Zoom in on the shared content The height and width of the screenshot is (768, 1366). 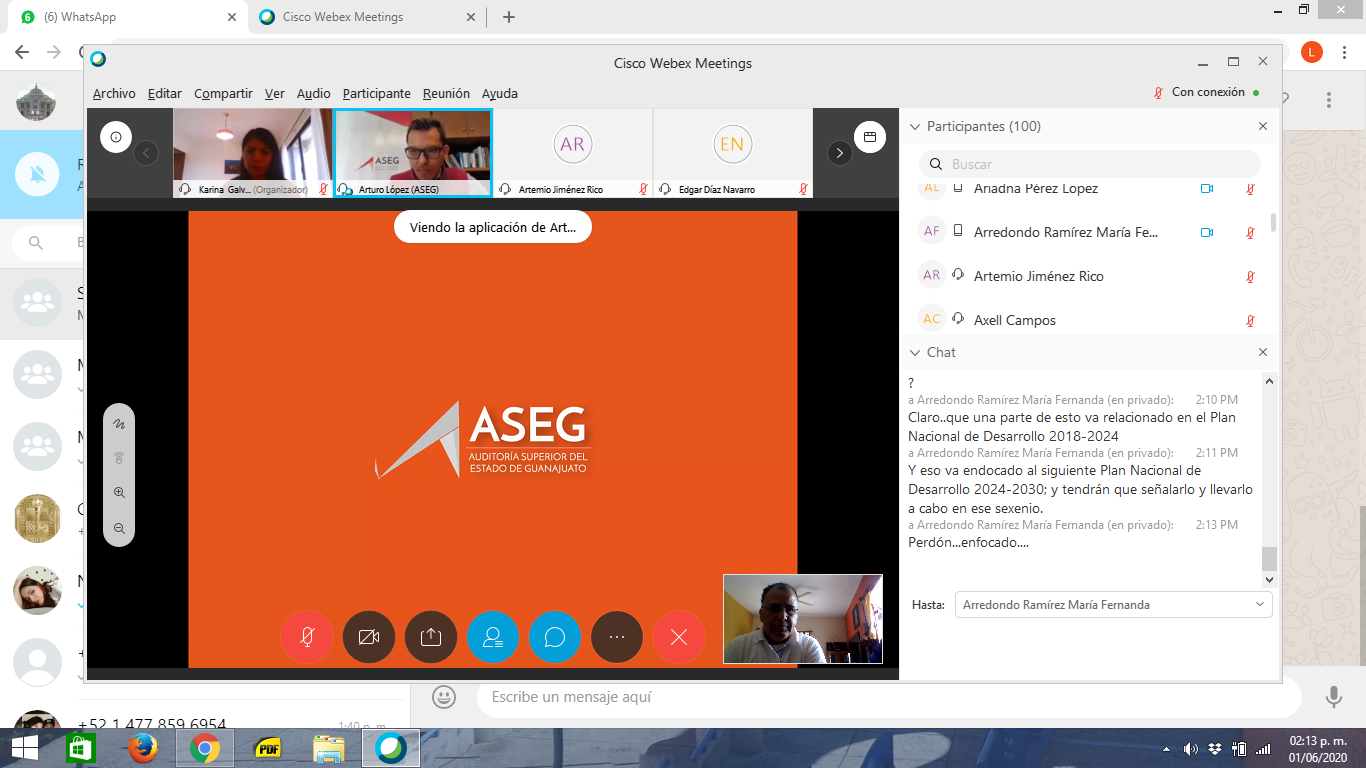click(x=119, y=493)
